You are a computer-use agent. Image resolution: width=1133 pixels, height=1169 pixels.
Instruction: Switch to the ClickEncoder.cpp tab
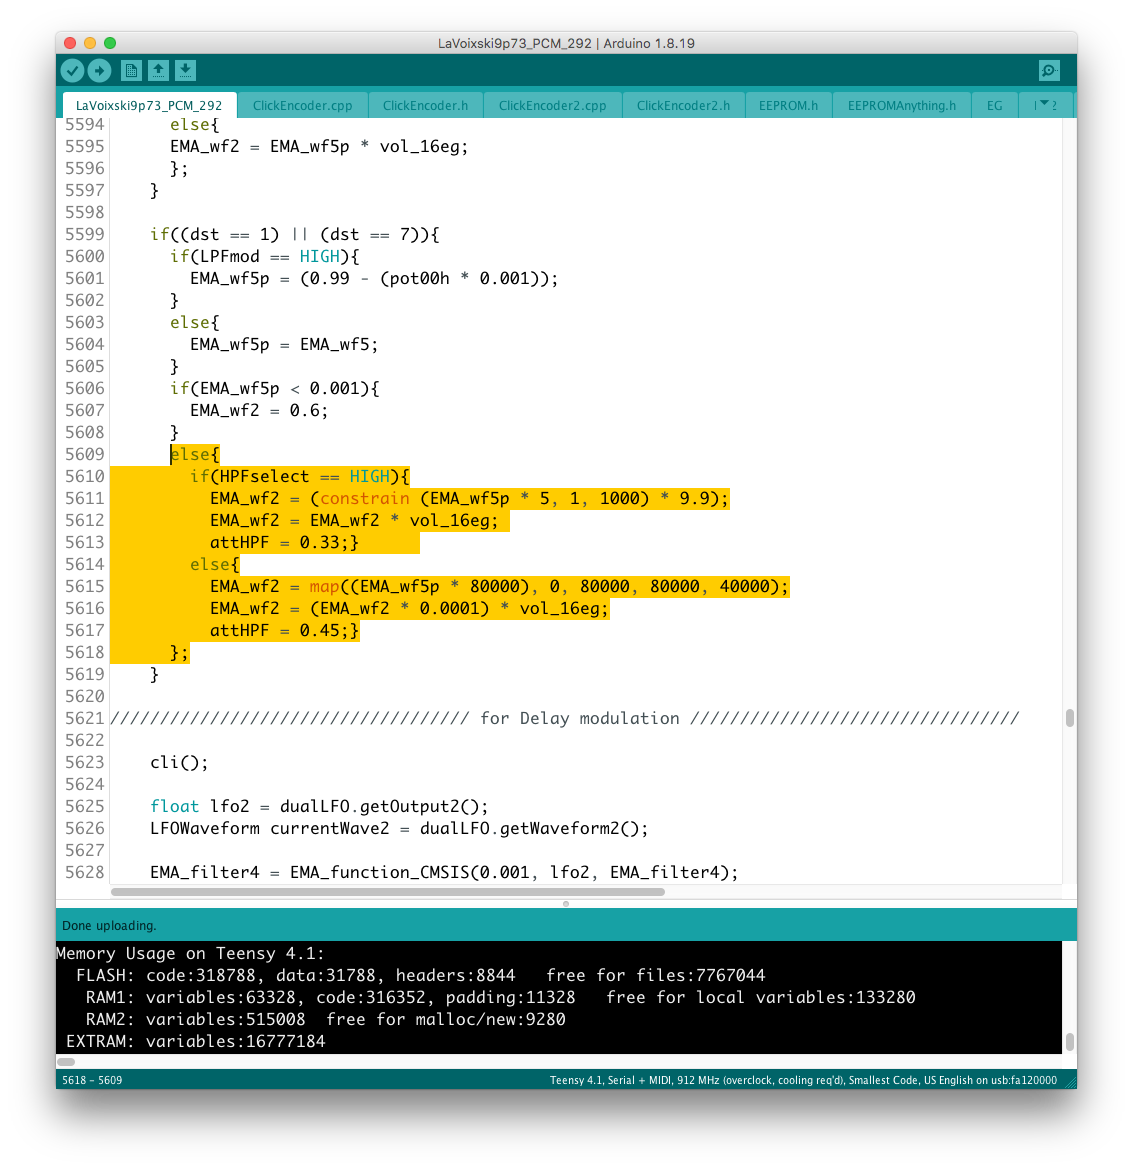[302, 105]
